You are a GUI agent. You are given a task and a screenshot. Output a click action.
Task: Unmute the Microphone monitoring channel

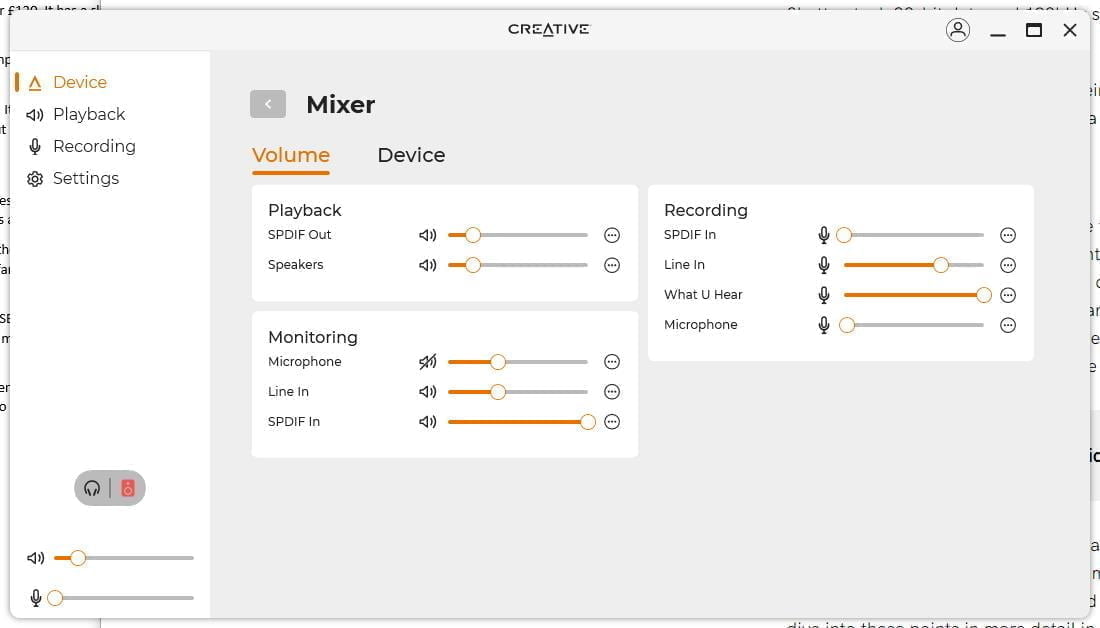(428, 362)
